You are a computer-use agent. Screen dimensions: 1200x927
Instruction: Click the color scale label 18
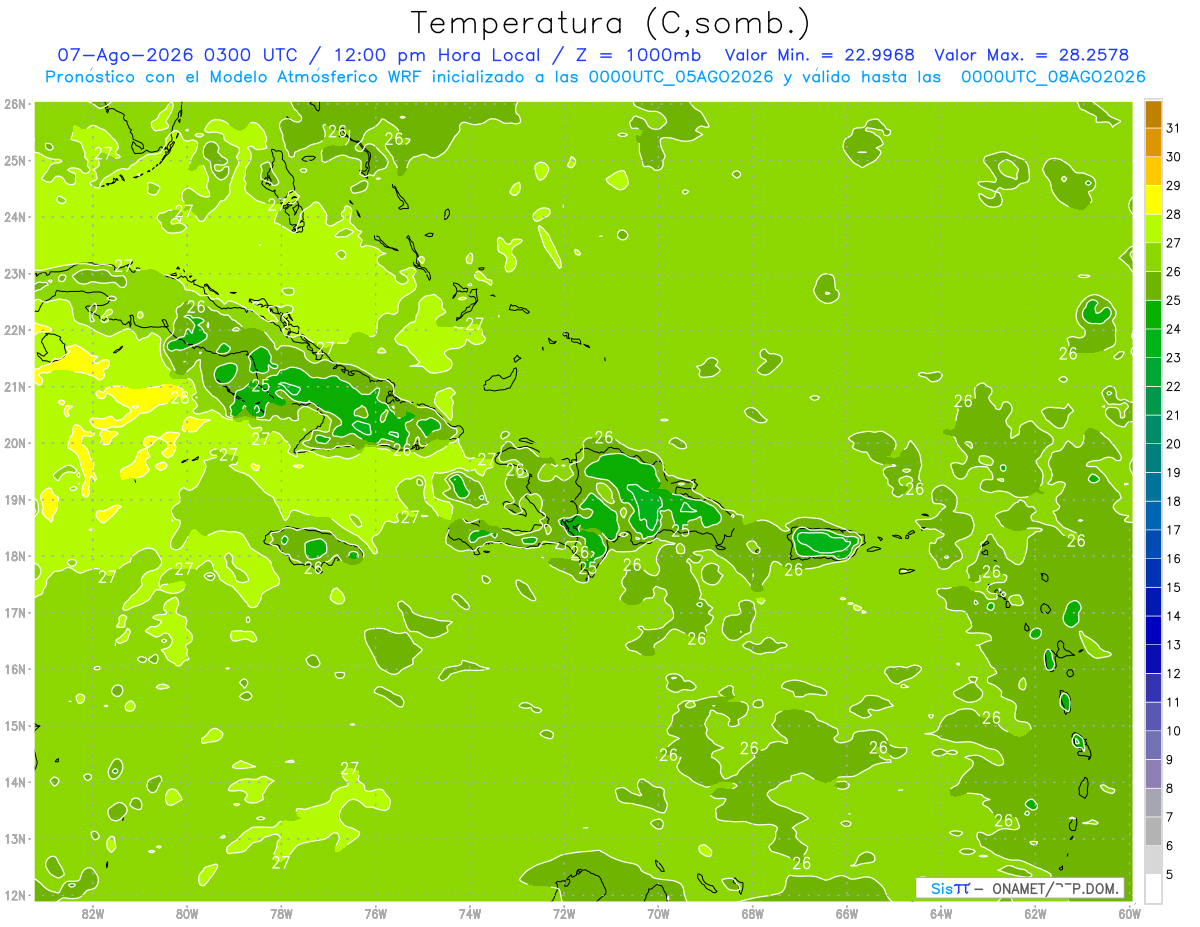point(1173,501)
